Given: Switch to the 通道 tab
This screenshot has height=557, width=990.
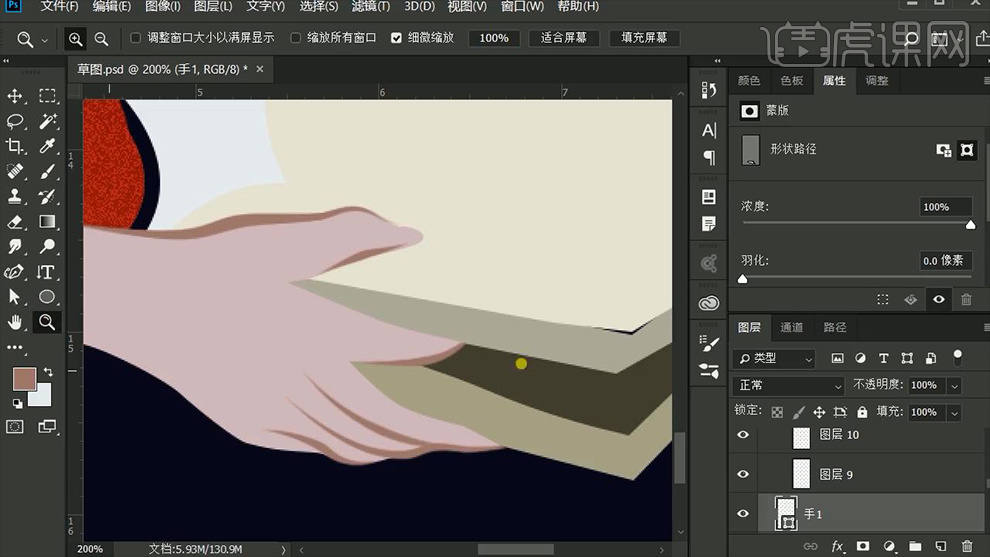Looking at the screenshot, I should pyautogui.click(x=792, y=327).
